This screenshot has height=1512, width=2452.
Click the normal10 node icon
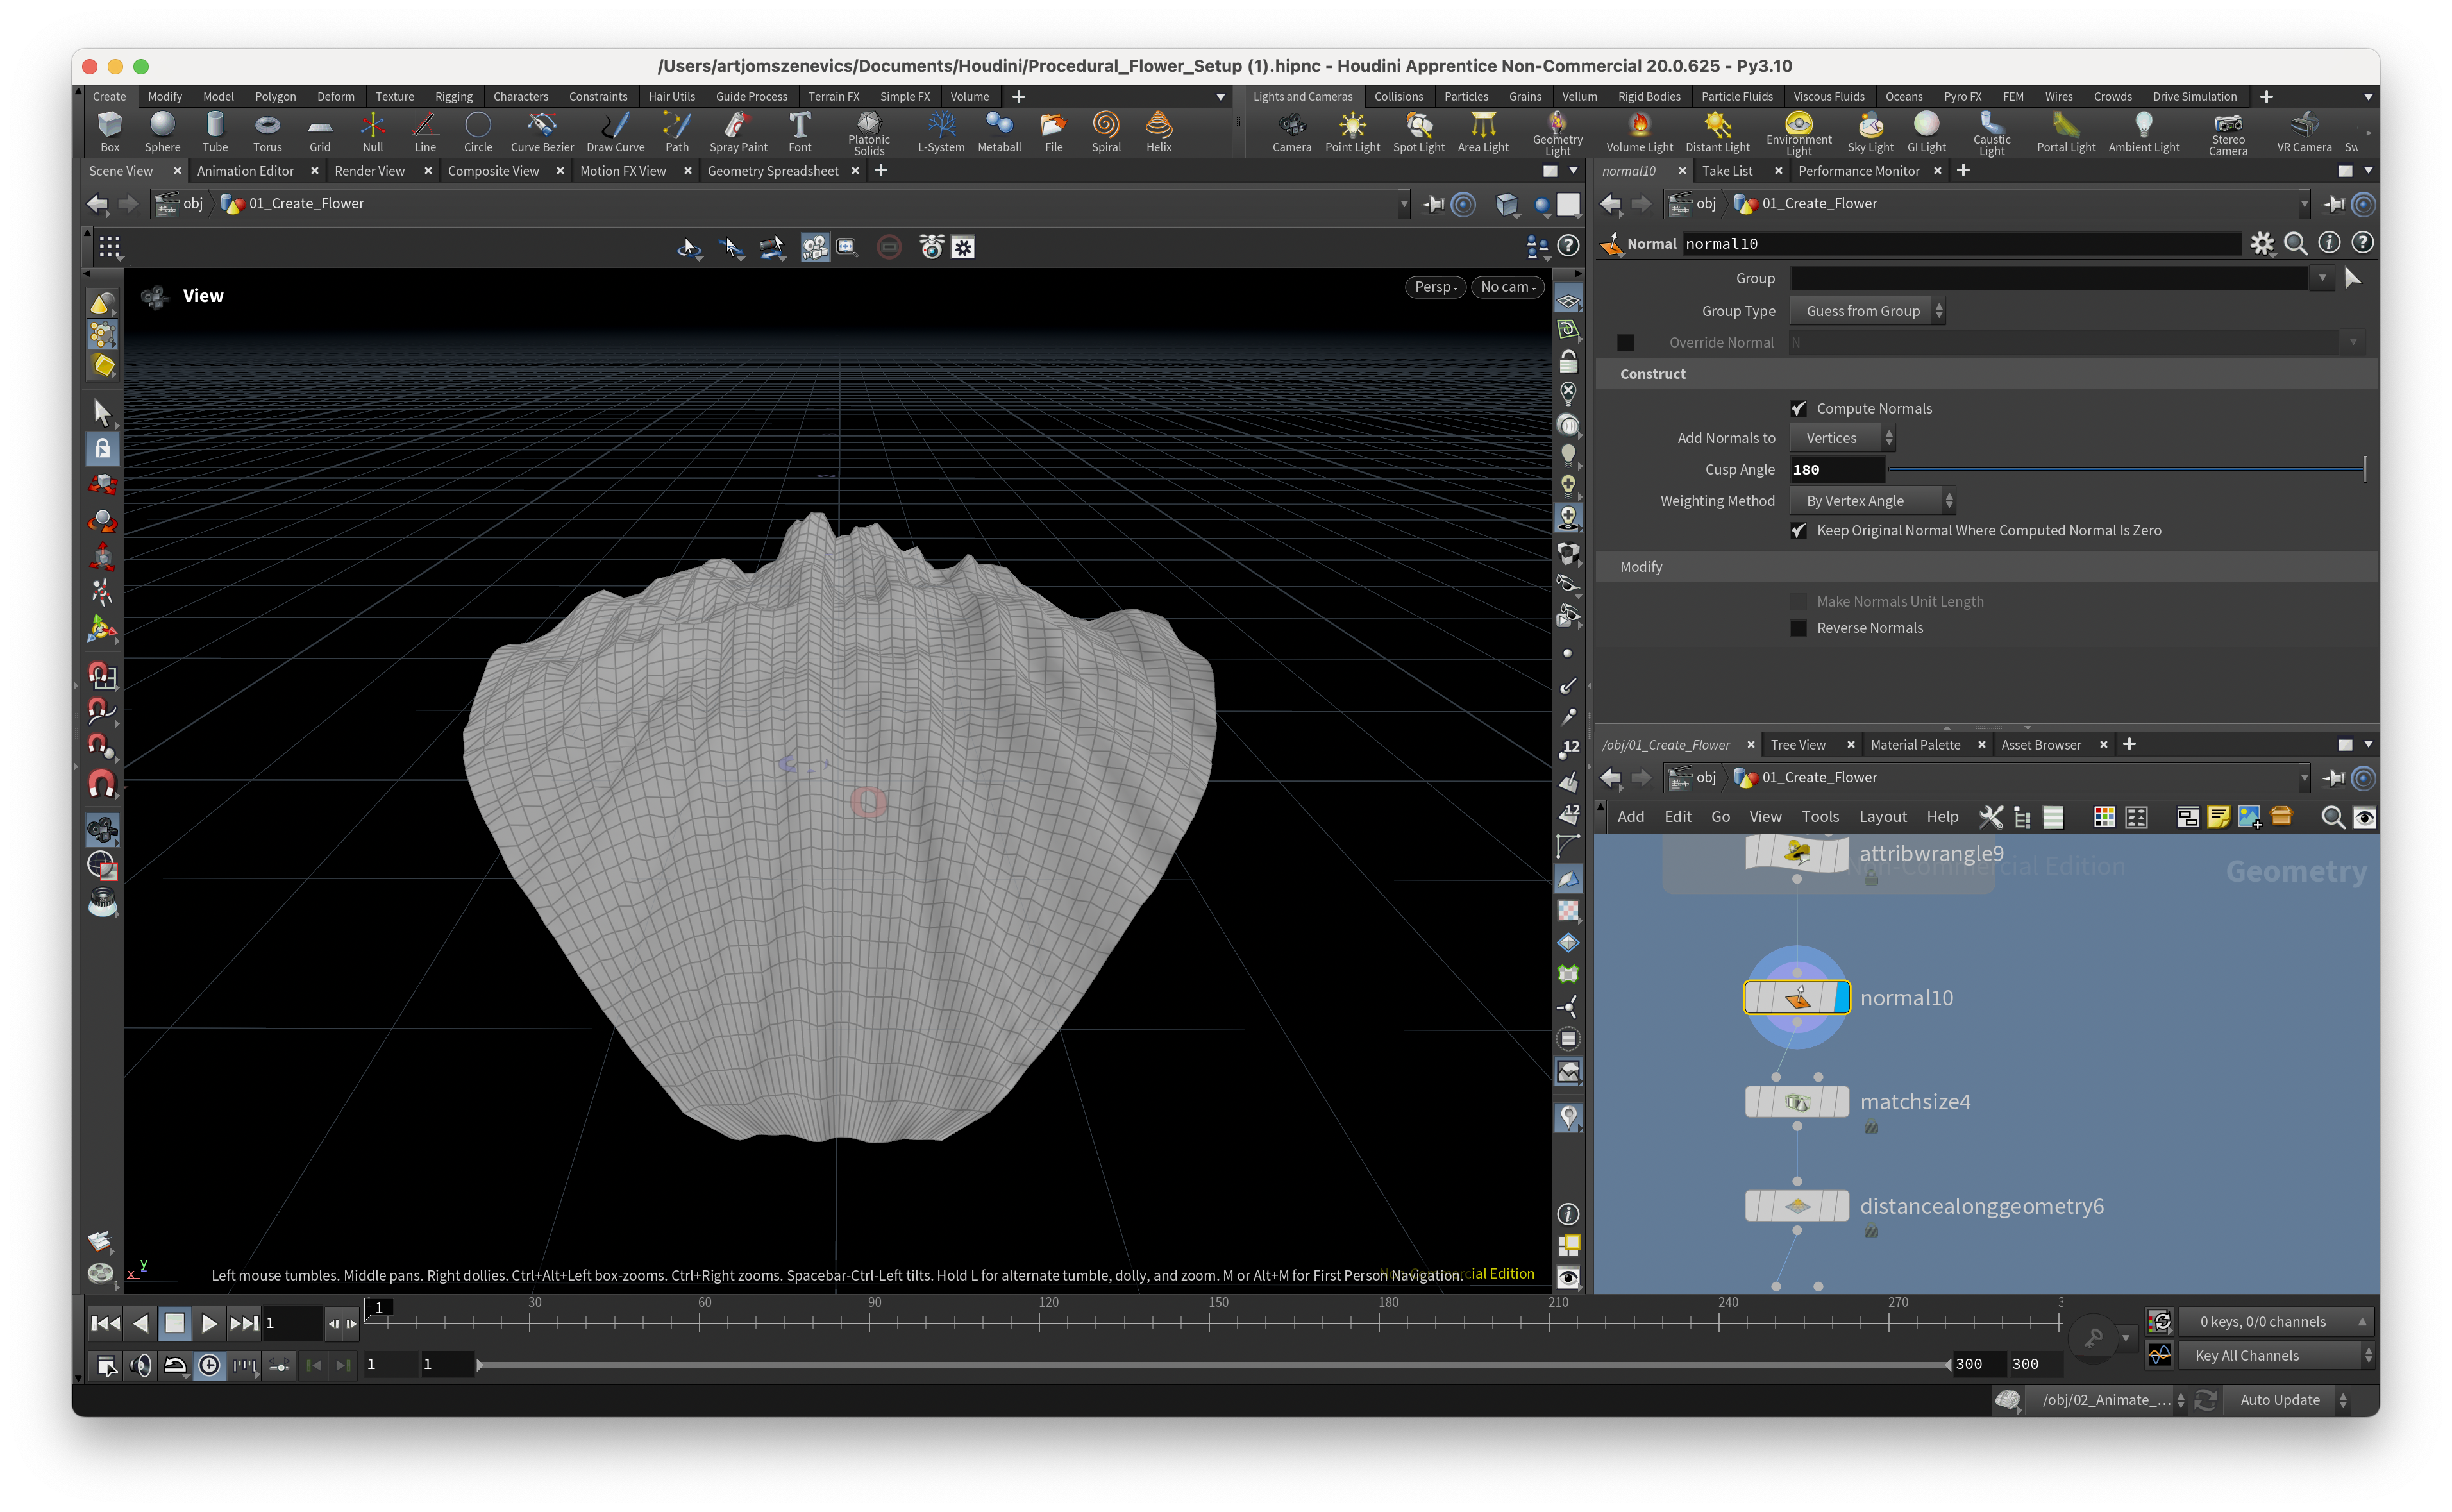click(x=1796, y=998)
